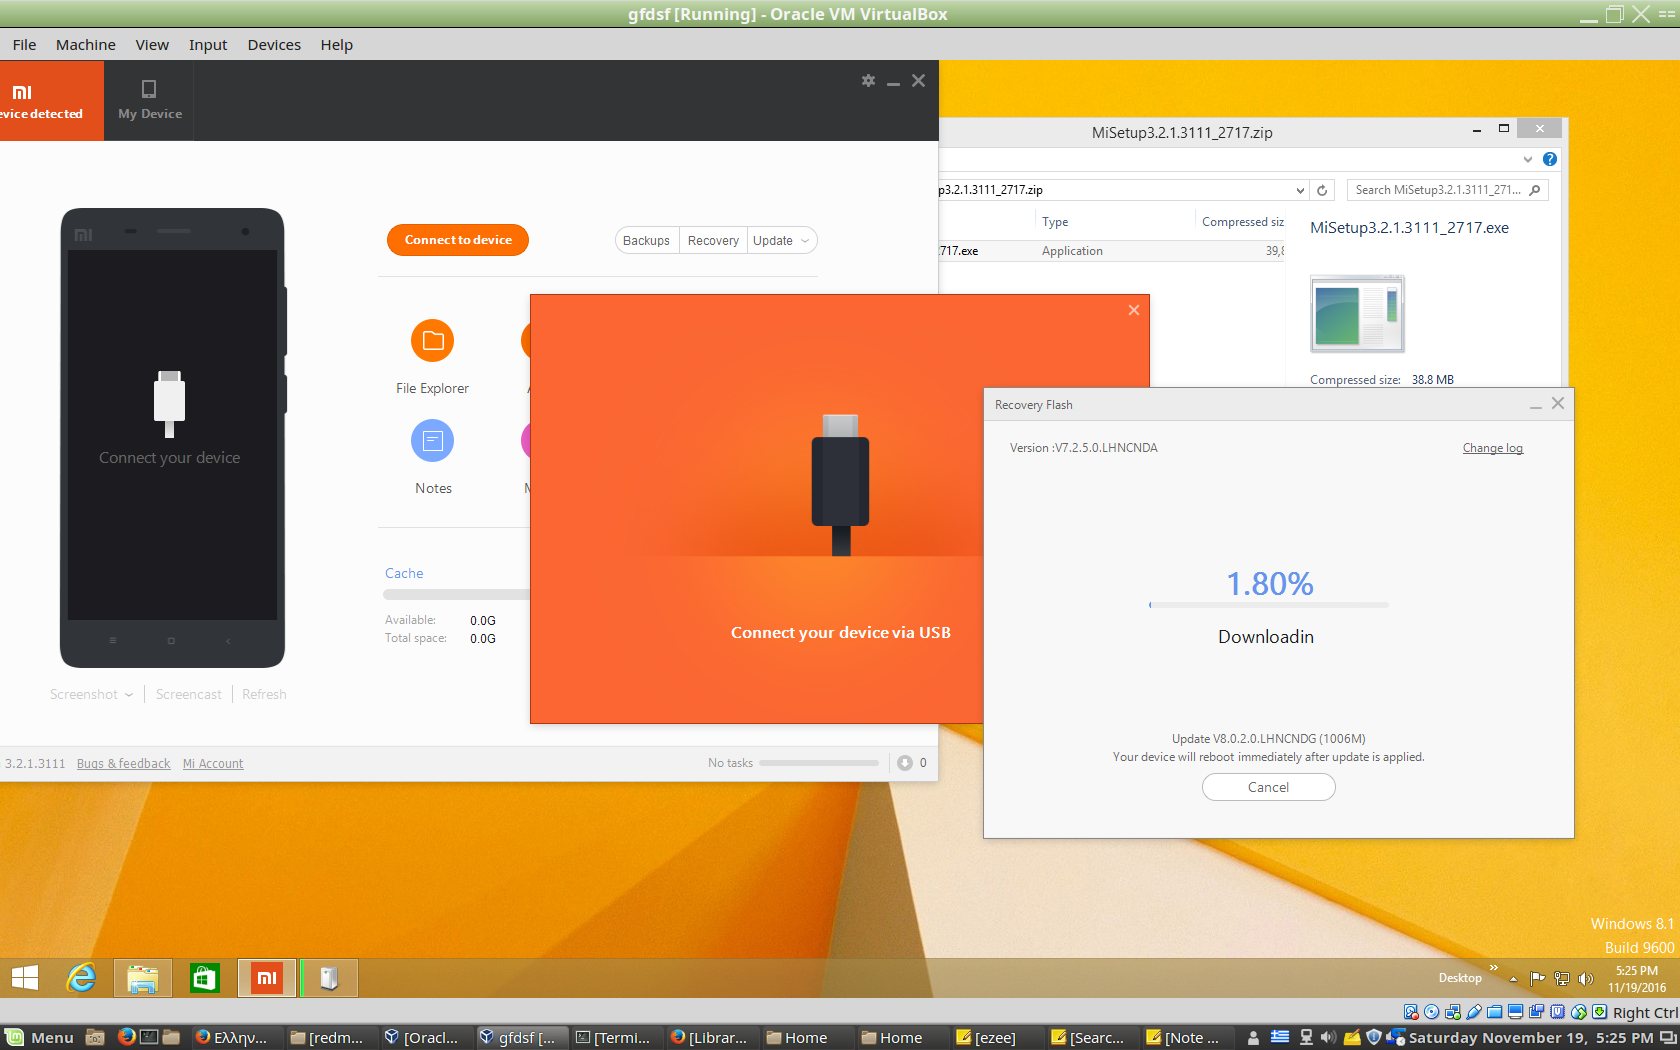Refresh the MiSetup zip folder view

point(1322,190)
